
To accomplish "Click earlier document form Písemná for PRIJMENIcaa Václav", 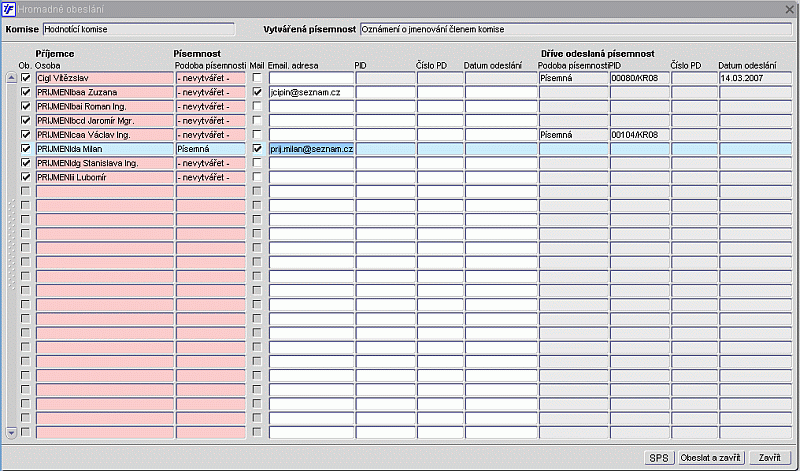I will coord(573,135).
